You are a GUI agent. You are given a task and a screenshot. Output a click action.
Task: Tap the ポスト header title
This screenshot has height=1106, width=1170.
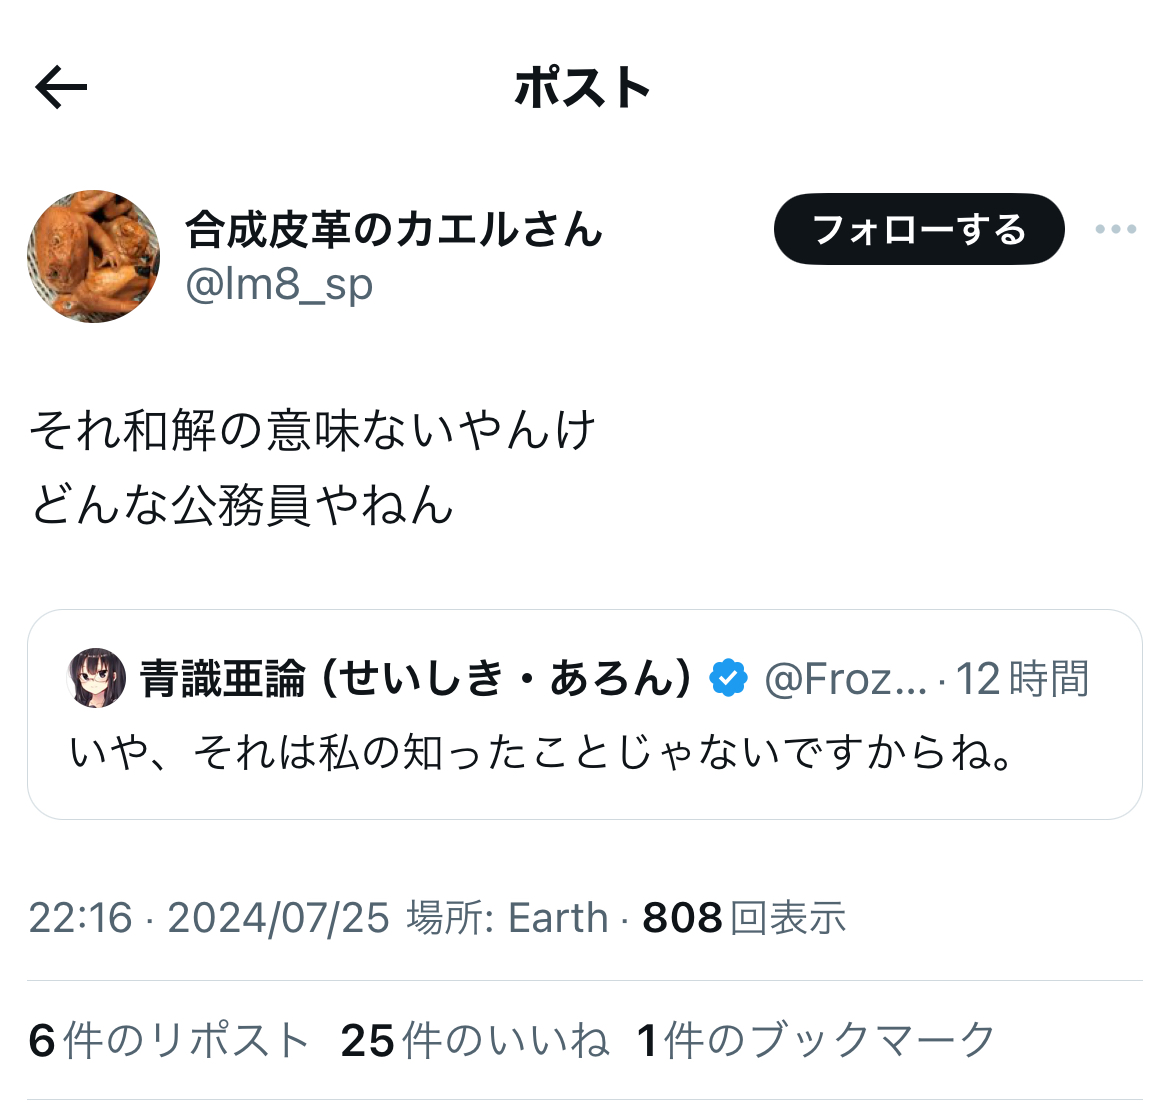point(583,87)
